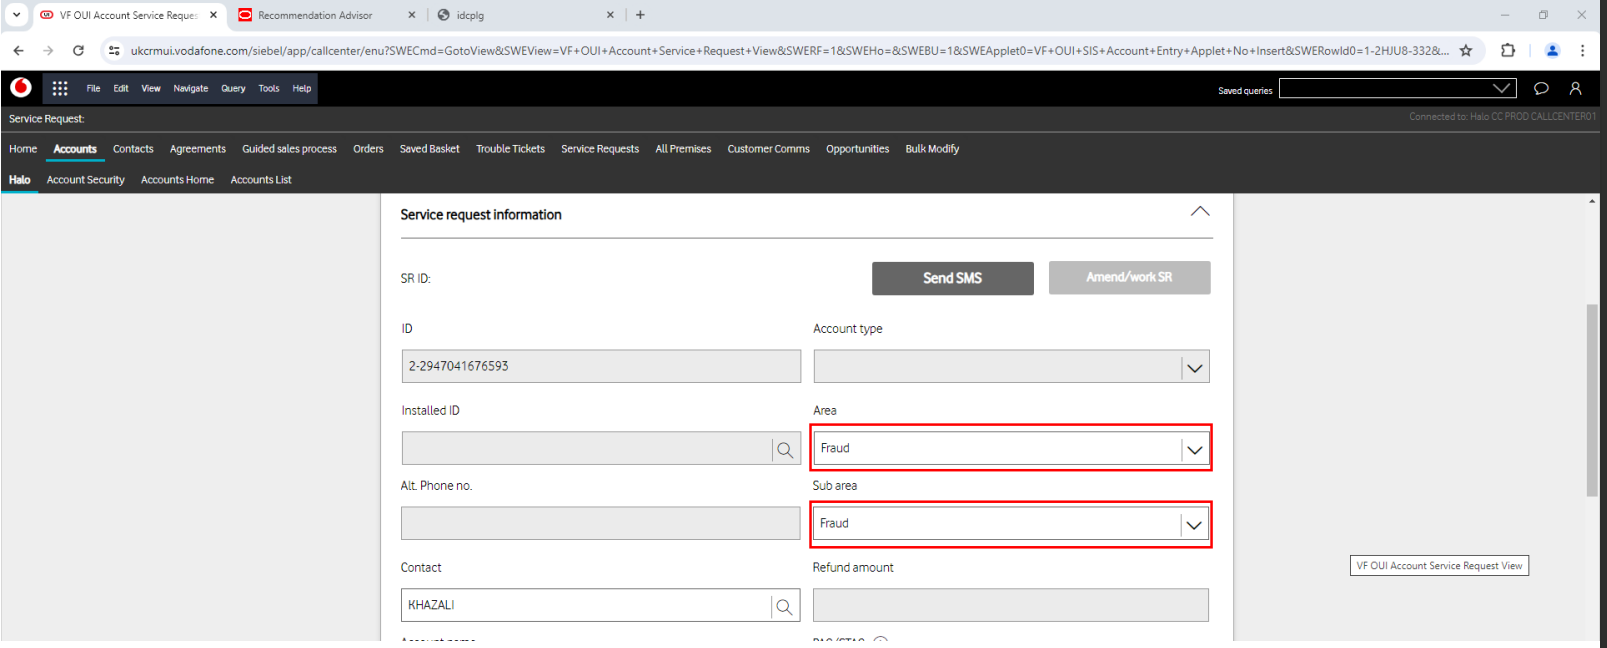Open the Saved Basket tab

[x=430, y=149]
